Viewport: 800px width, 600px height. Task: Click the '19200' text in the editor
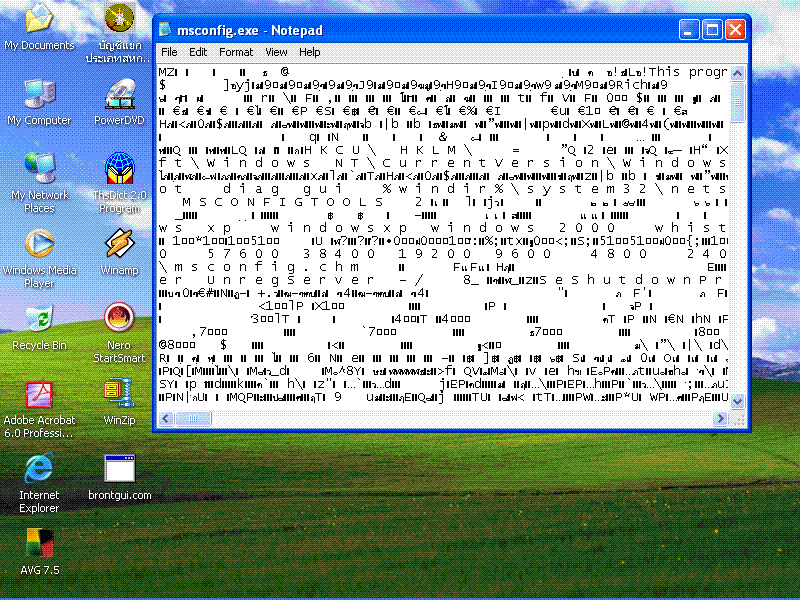(435, 254)
